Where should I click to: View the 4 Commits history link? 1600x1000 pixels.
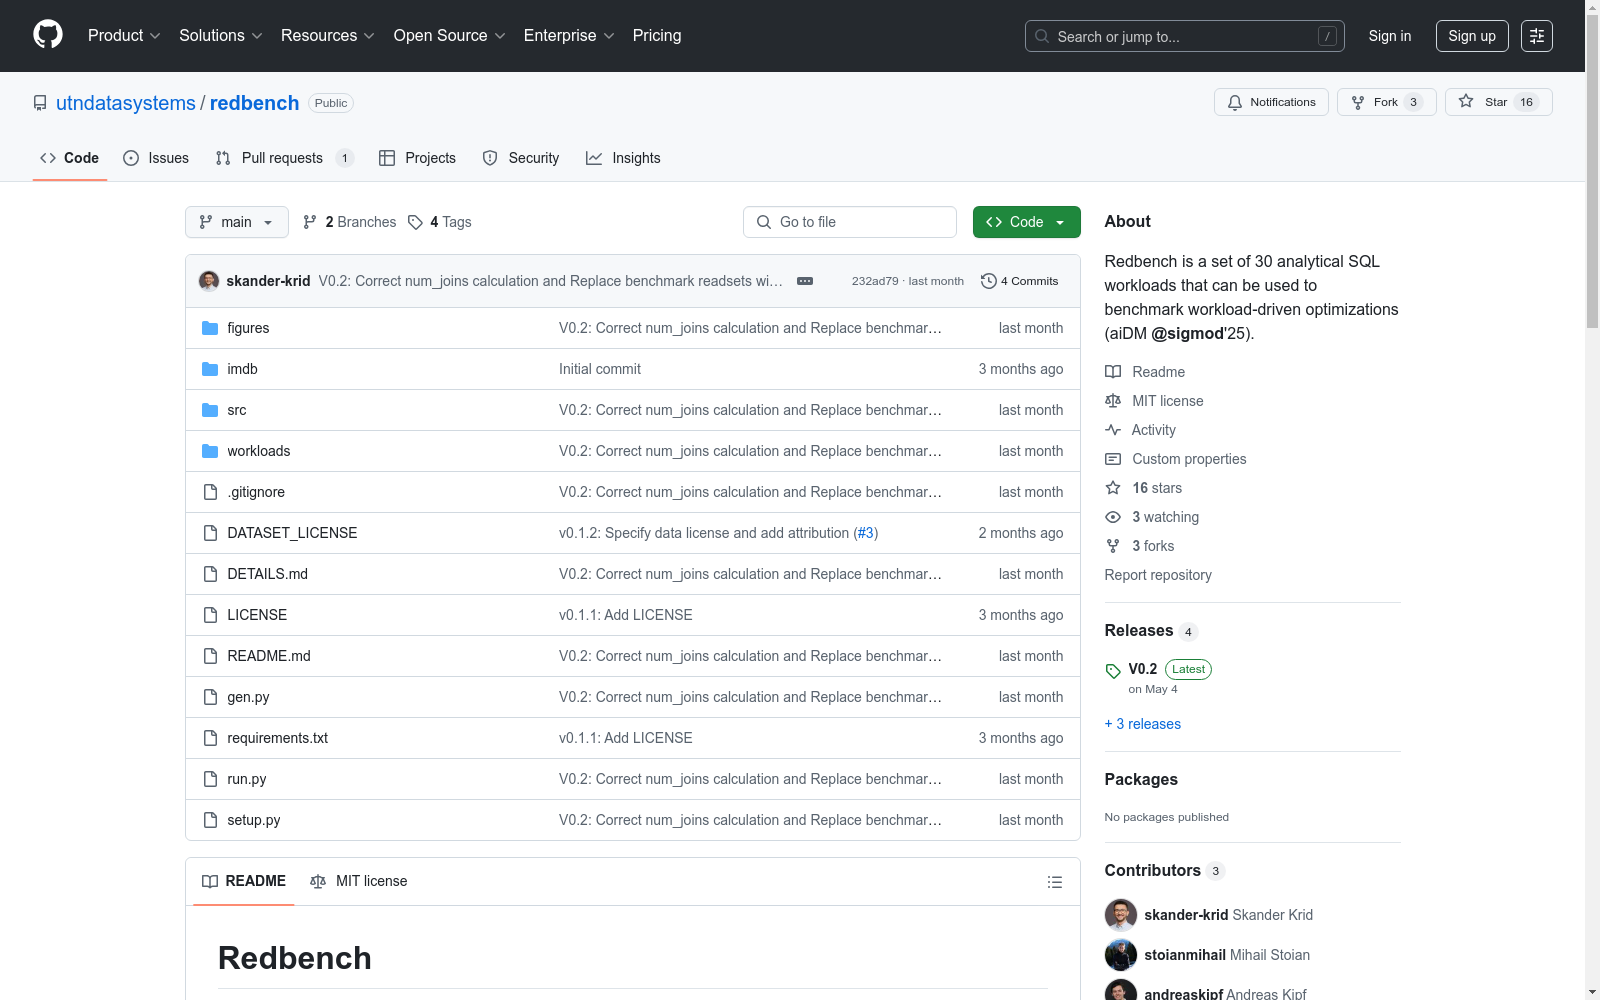(1020, 281)
